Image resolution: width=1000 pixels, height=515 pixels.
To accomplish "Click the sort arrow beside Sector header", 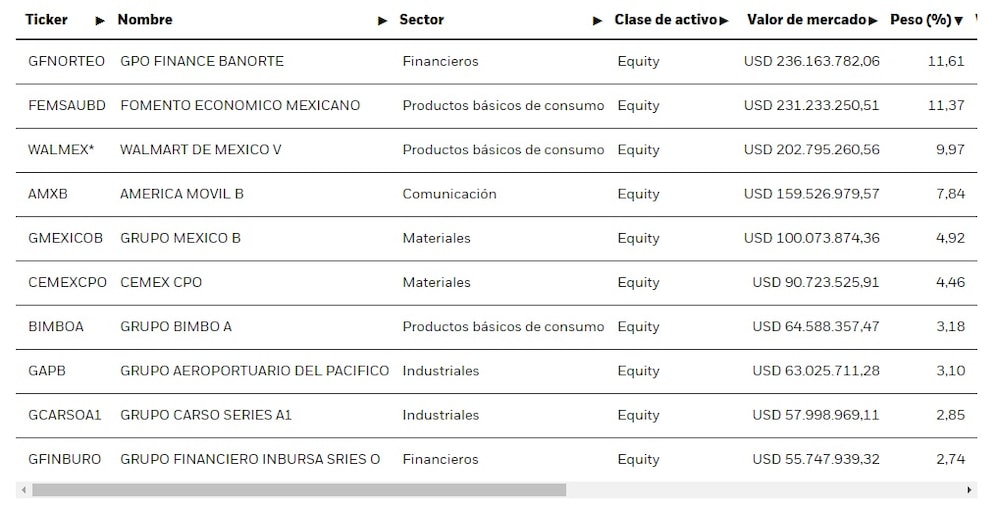I will point(597,21).
